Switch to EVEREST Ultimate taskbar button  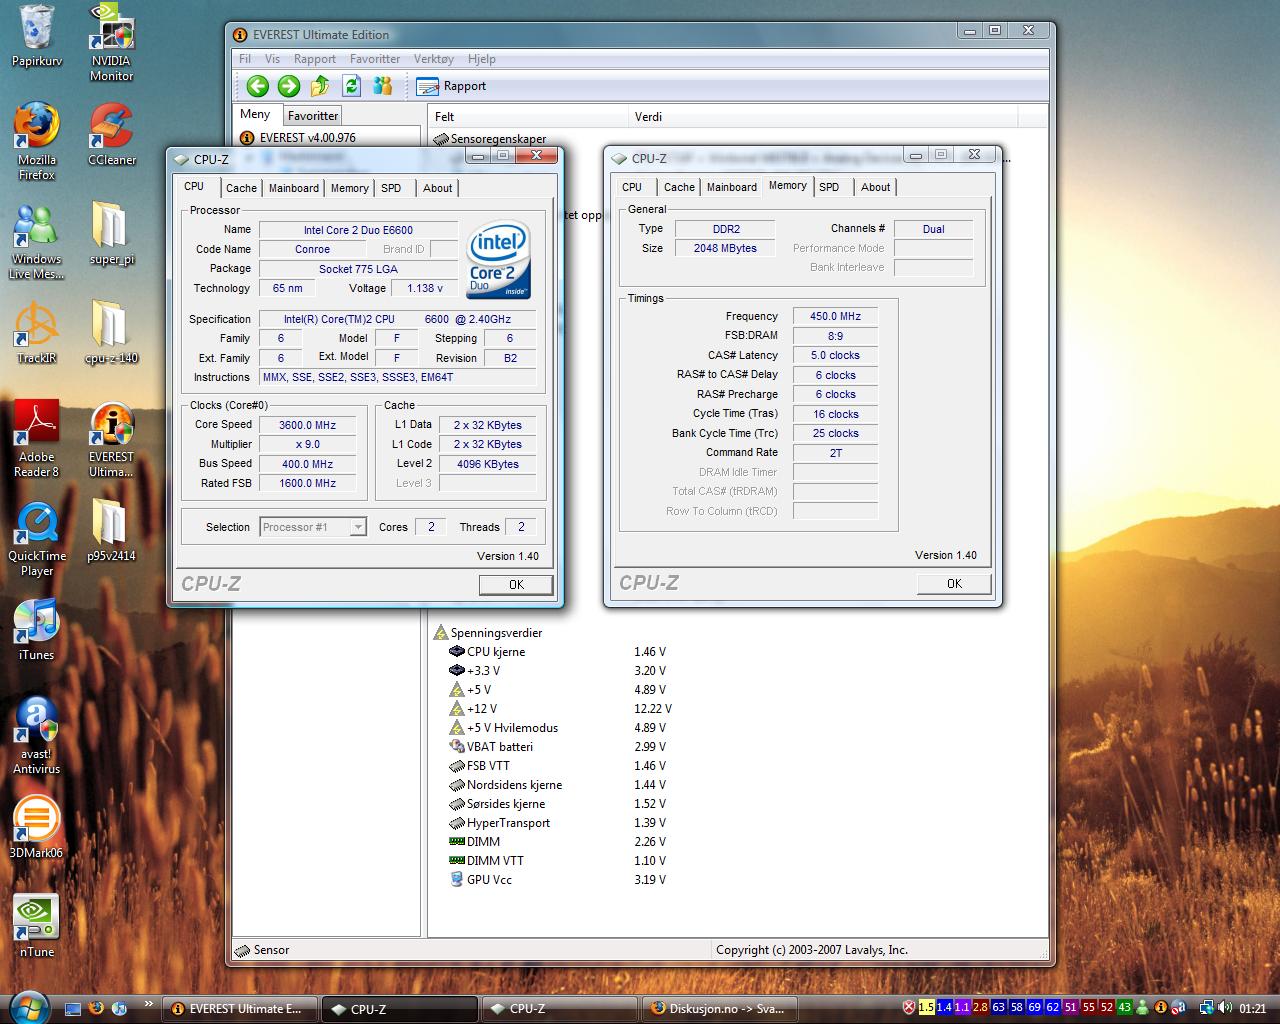pos(240,1009)
